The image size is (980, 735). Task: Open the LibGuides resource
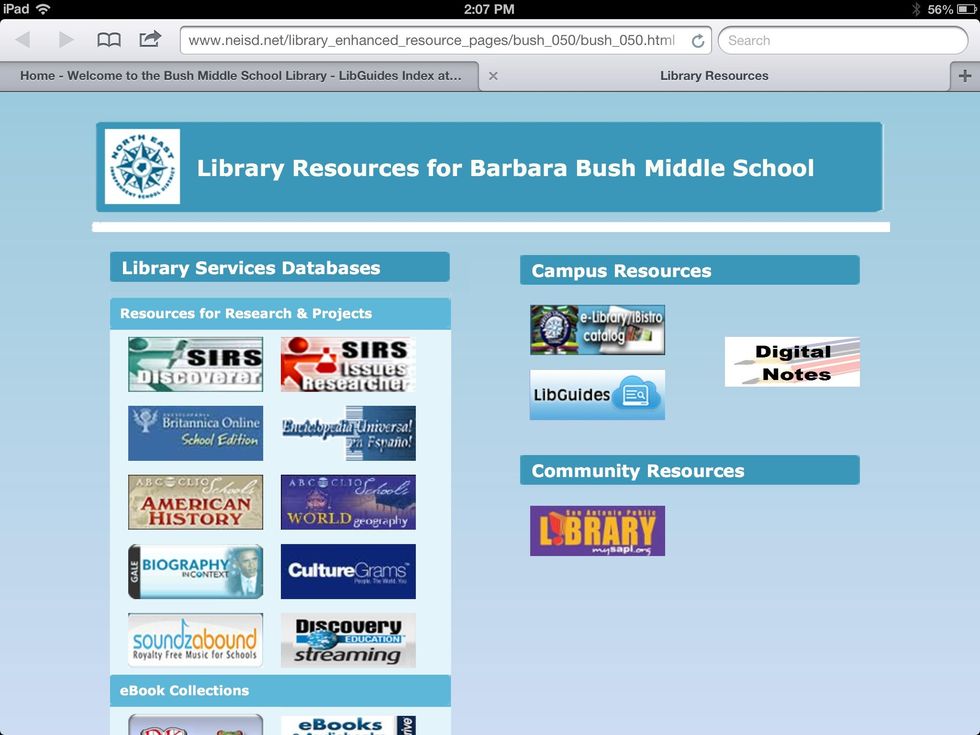pos(597,395)
